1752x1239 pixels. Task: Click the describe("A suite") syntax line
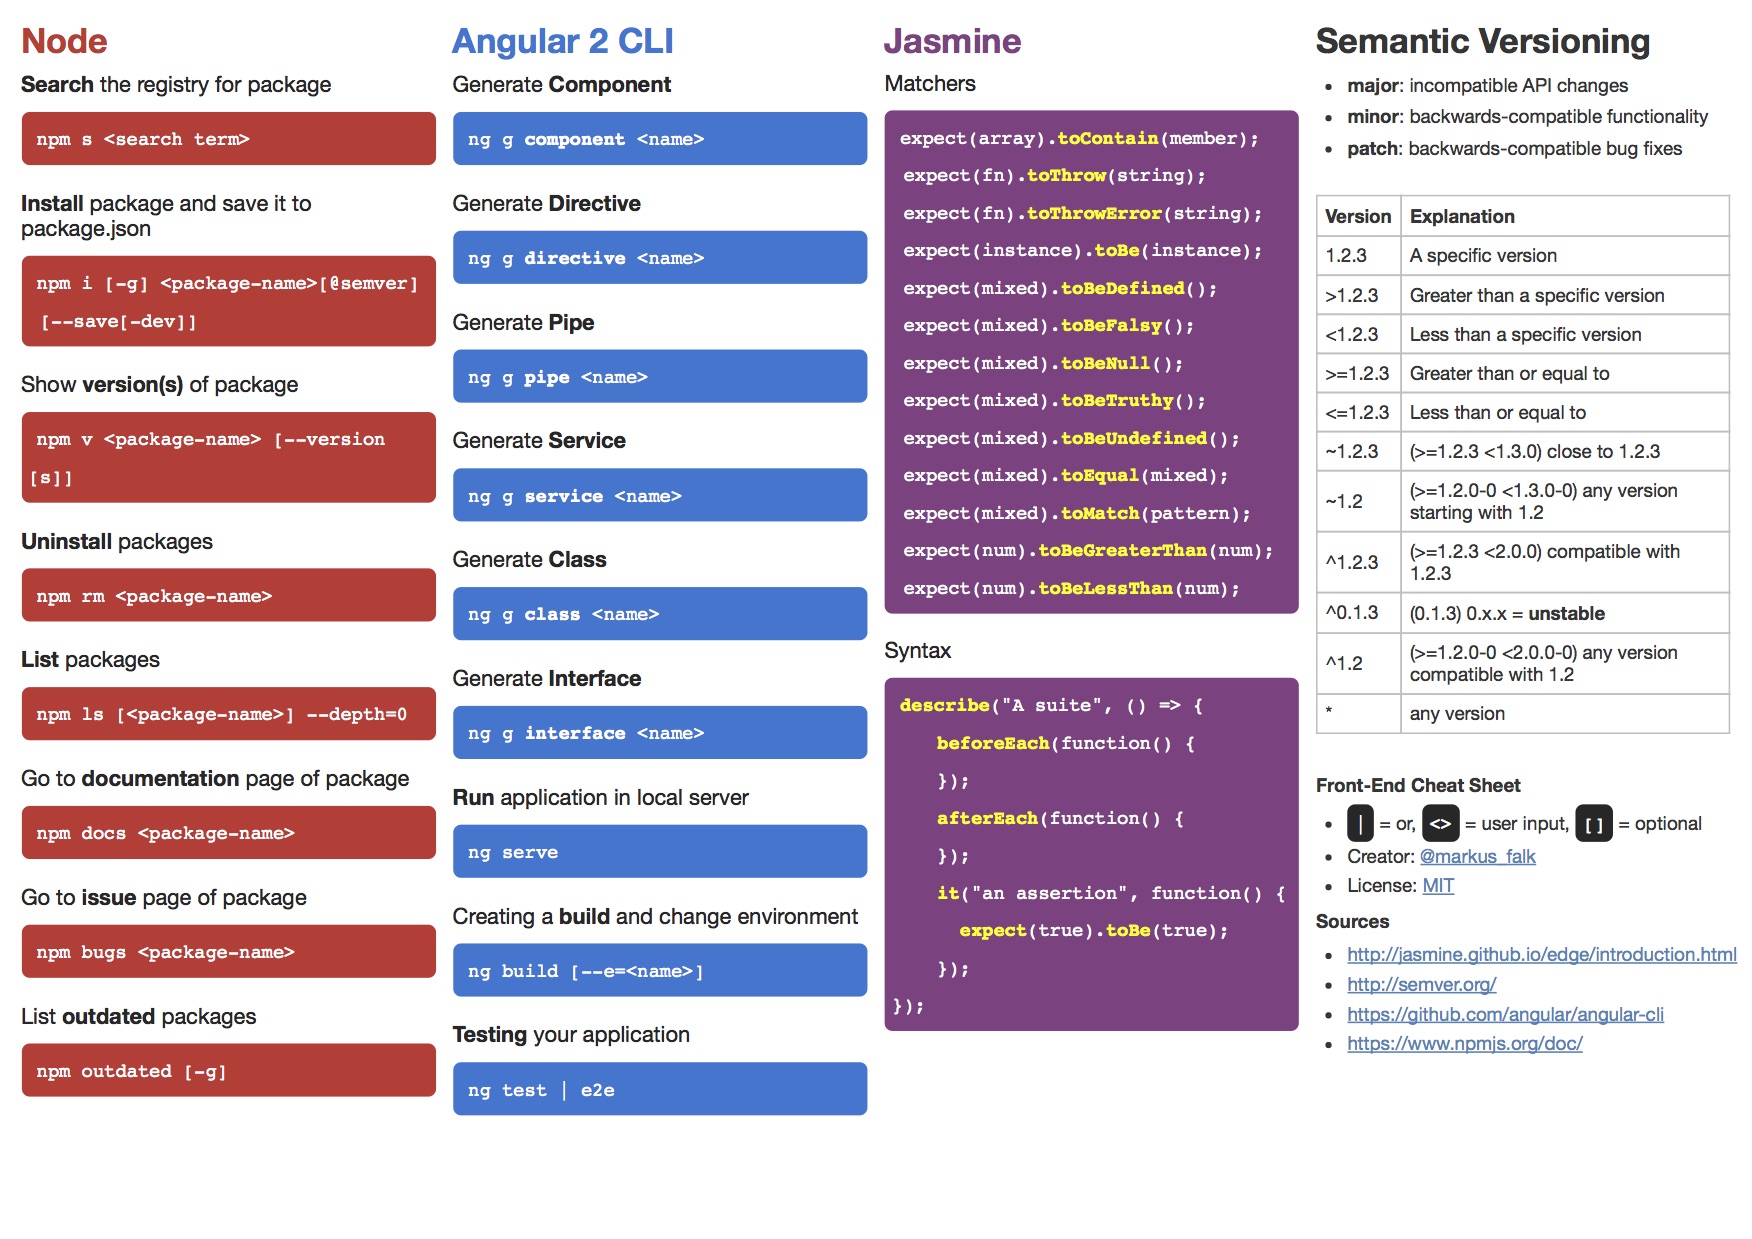[1051, 706]
